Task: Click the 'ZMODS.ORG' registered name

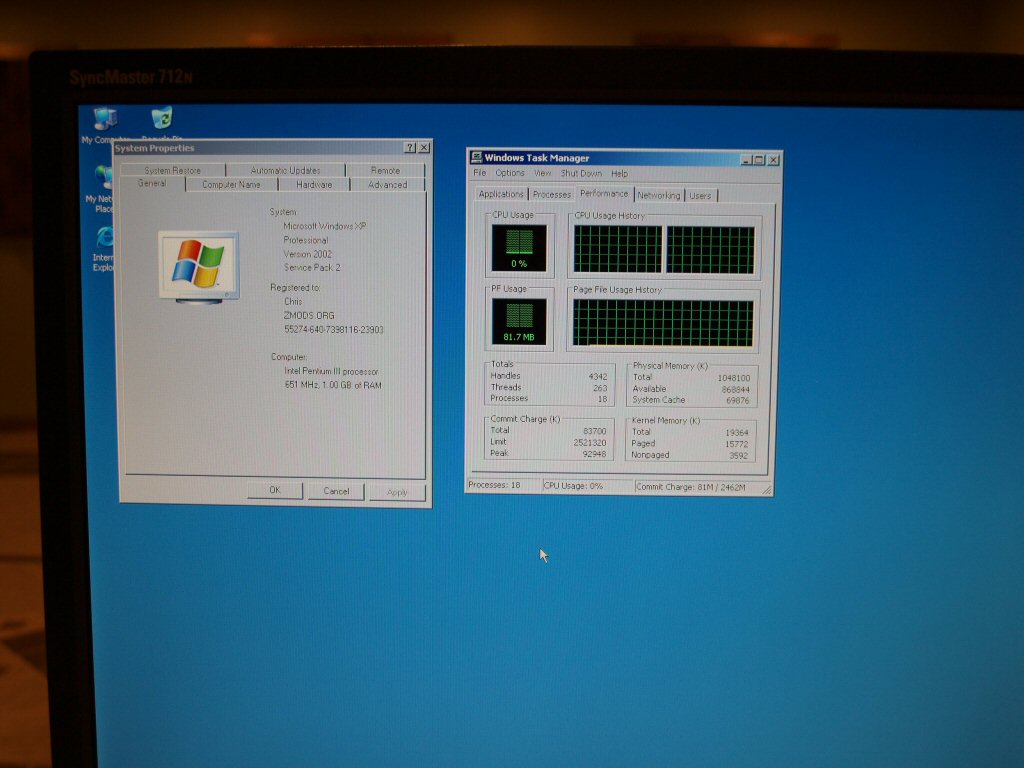Action: pos(309,315)
